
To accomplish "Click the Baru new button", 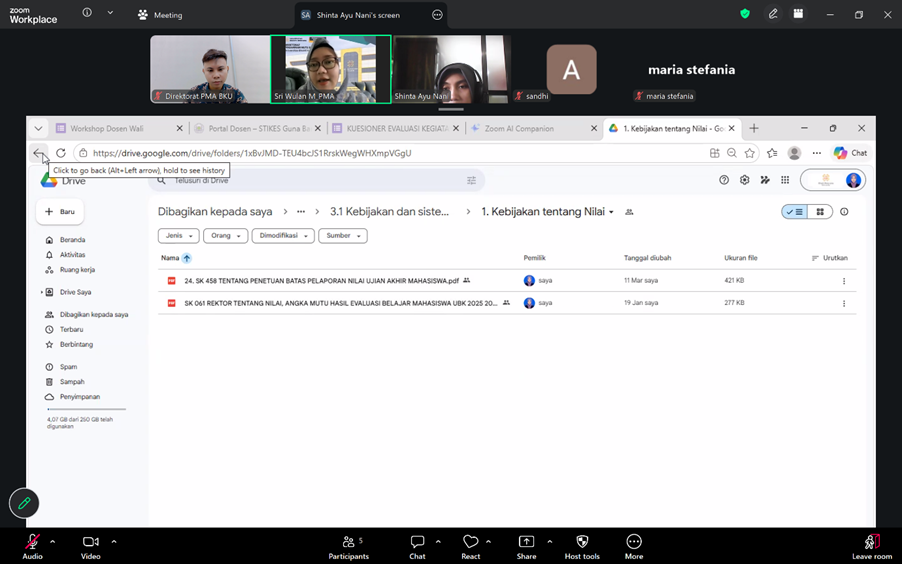I will click(x=60, y=212).
